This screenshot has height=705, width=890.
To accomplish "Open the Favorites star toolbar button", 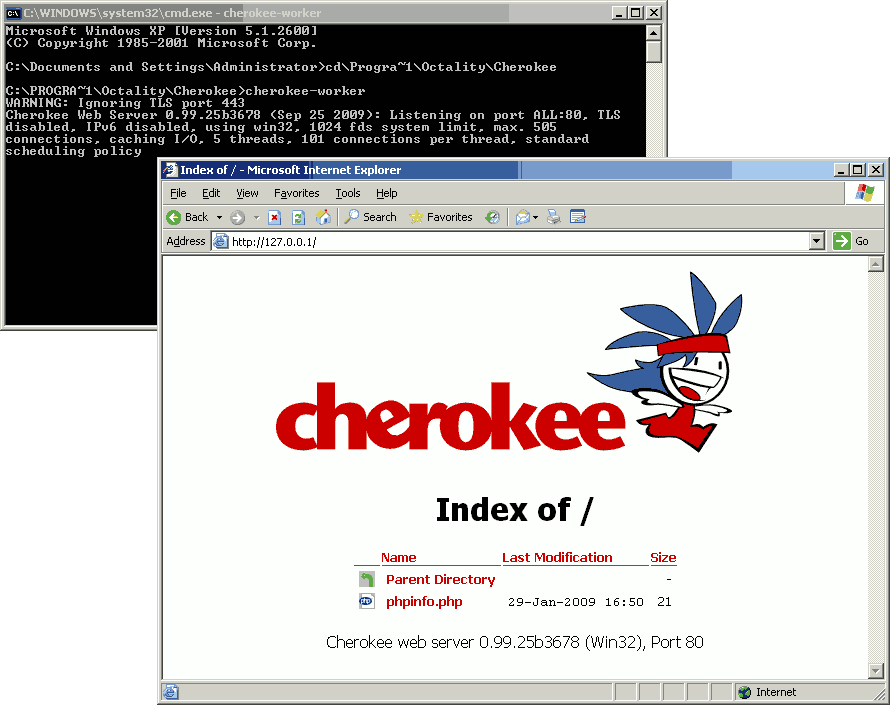I will [440, 217].
